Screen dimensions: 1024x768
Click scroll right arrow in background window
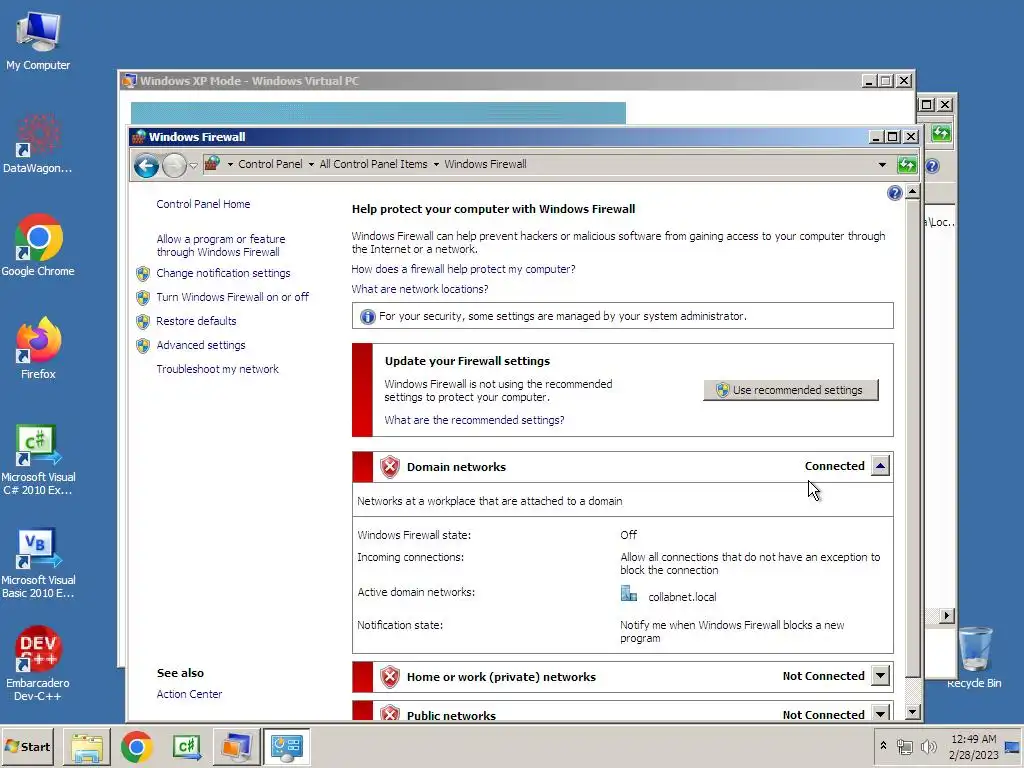pyautogui.click(x=946, y=615)
